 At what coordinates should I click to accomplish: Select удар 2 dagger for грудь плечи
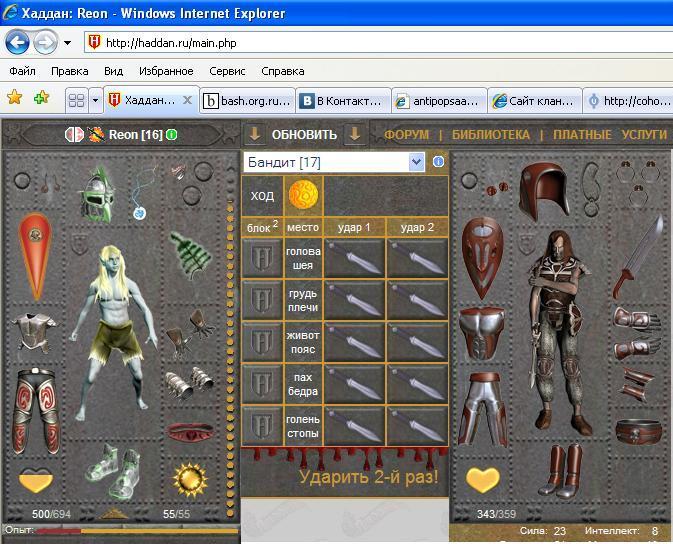click(x=417, y=300)
